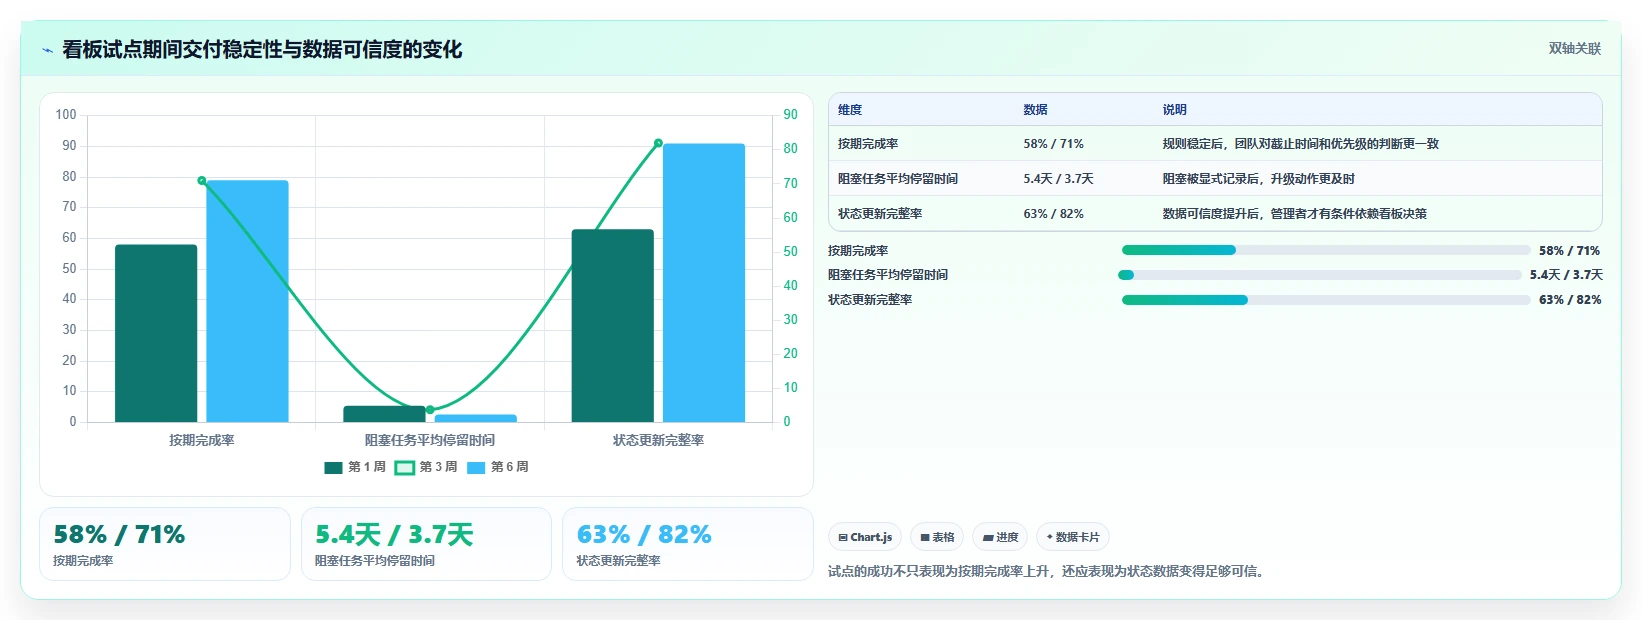Click the 63% / 82% table cell

[x=1053, y=214]
